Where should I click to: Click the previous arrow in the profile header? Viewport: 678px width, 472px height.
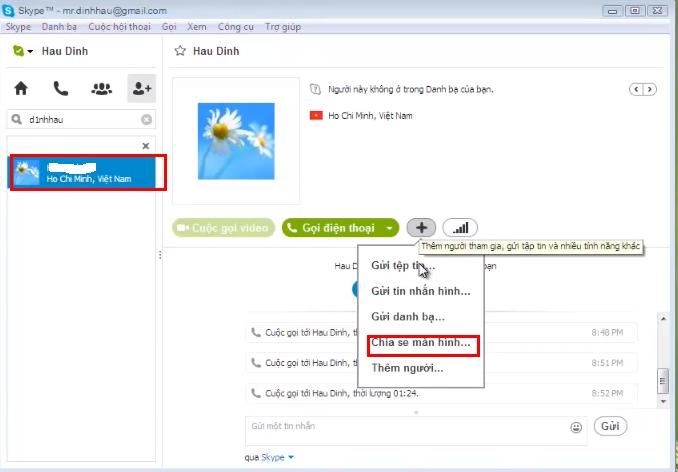coord(636,89)
